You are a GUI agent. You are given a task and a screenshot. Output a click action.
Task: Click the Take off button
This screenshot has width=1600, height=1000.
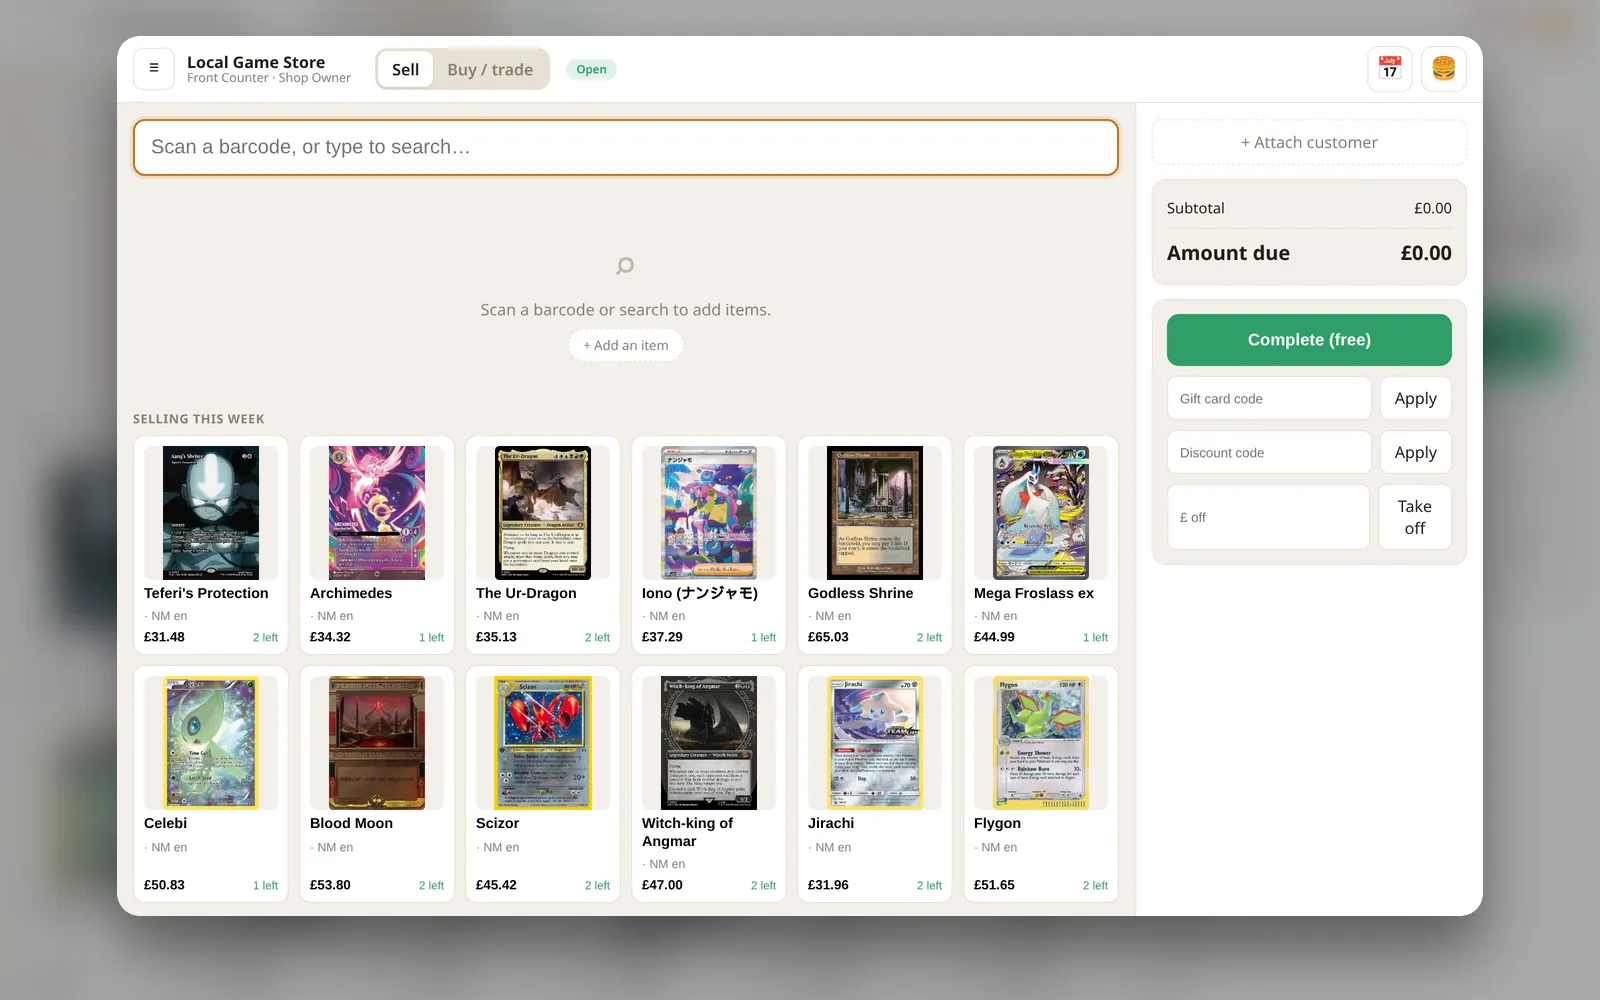tap(1414, 517)
